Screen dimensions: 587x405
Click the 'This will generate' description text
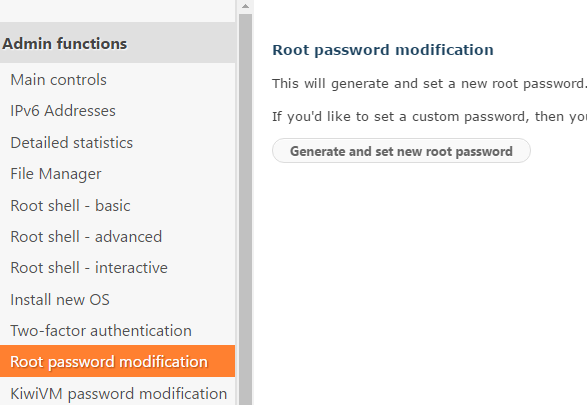tap(429, 83)
